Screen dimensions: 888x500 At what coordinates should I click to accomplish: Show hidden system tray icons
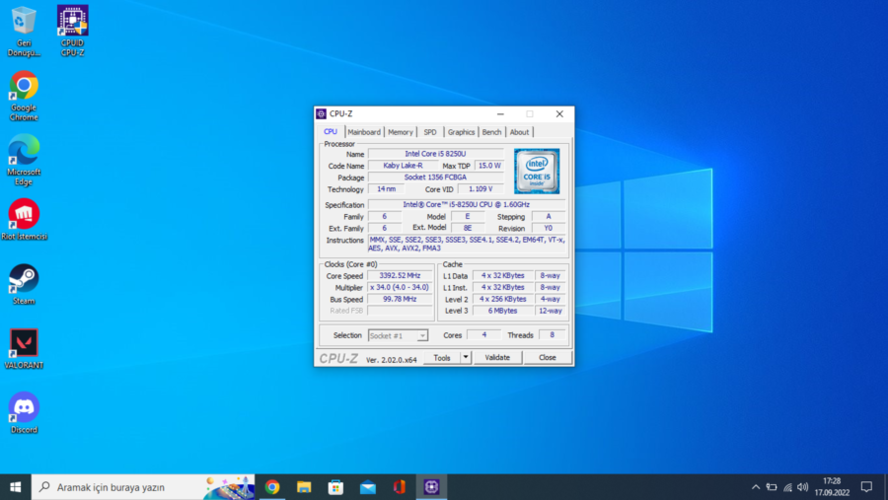tap(755, 487)
